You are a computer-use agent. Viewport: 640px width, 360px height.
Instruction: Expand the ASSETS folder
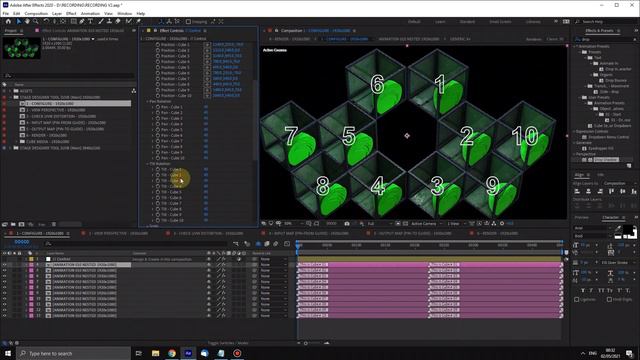tap(10, 91)
